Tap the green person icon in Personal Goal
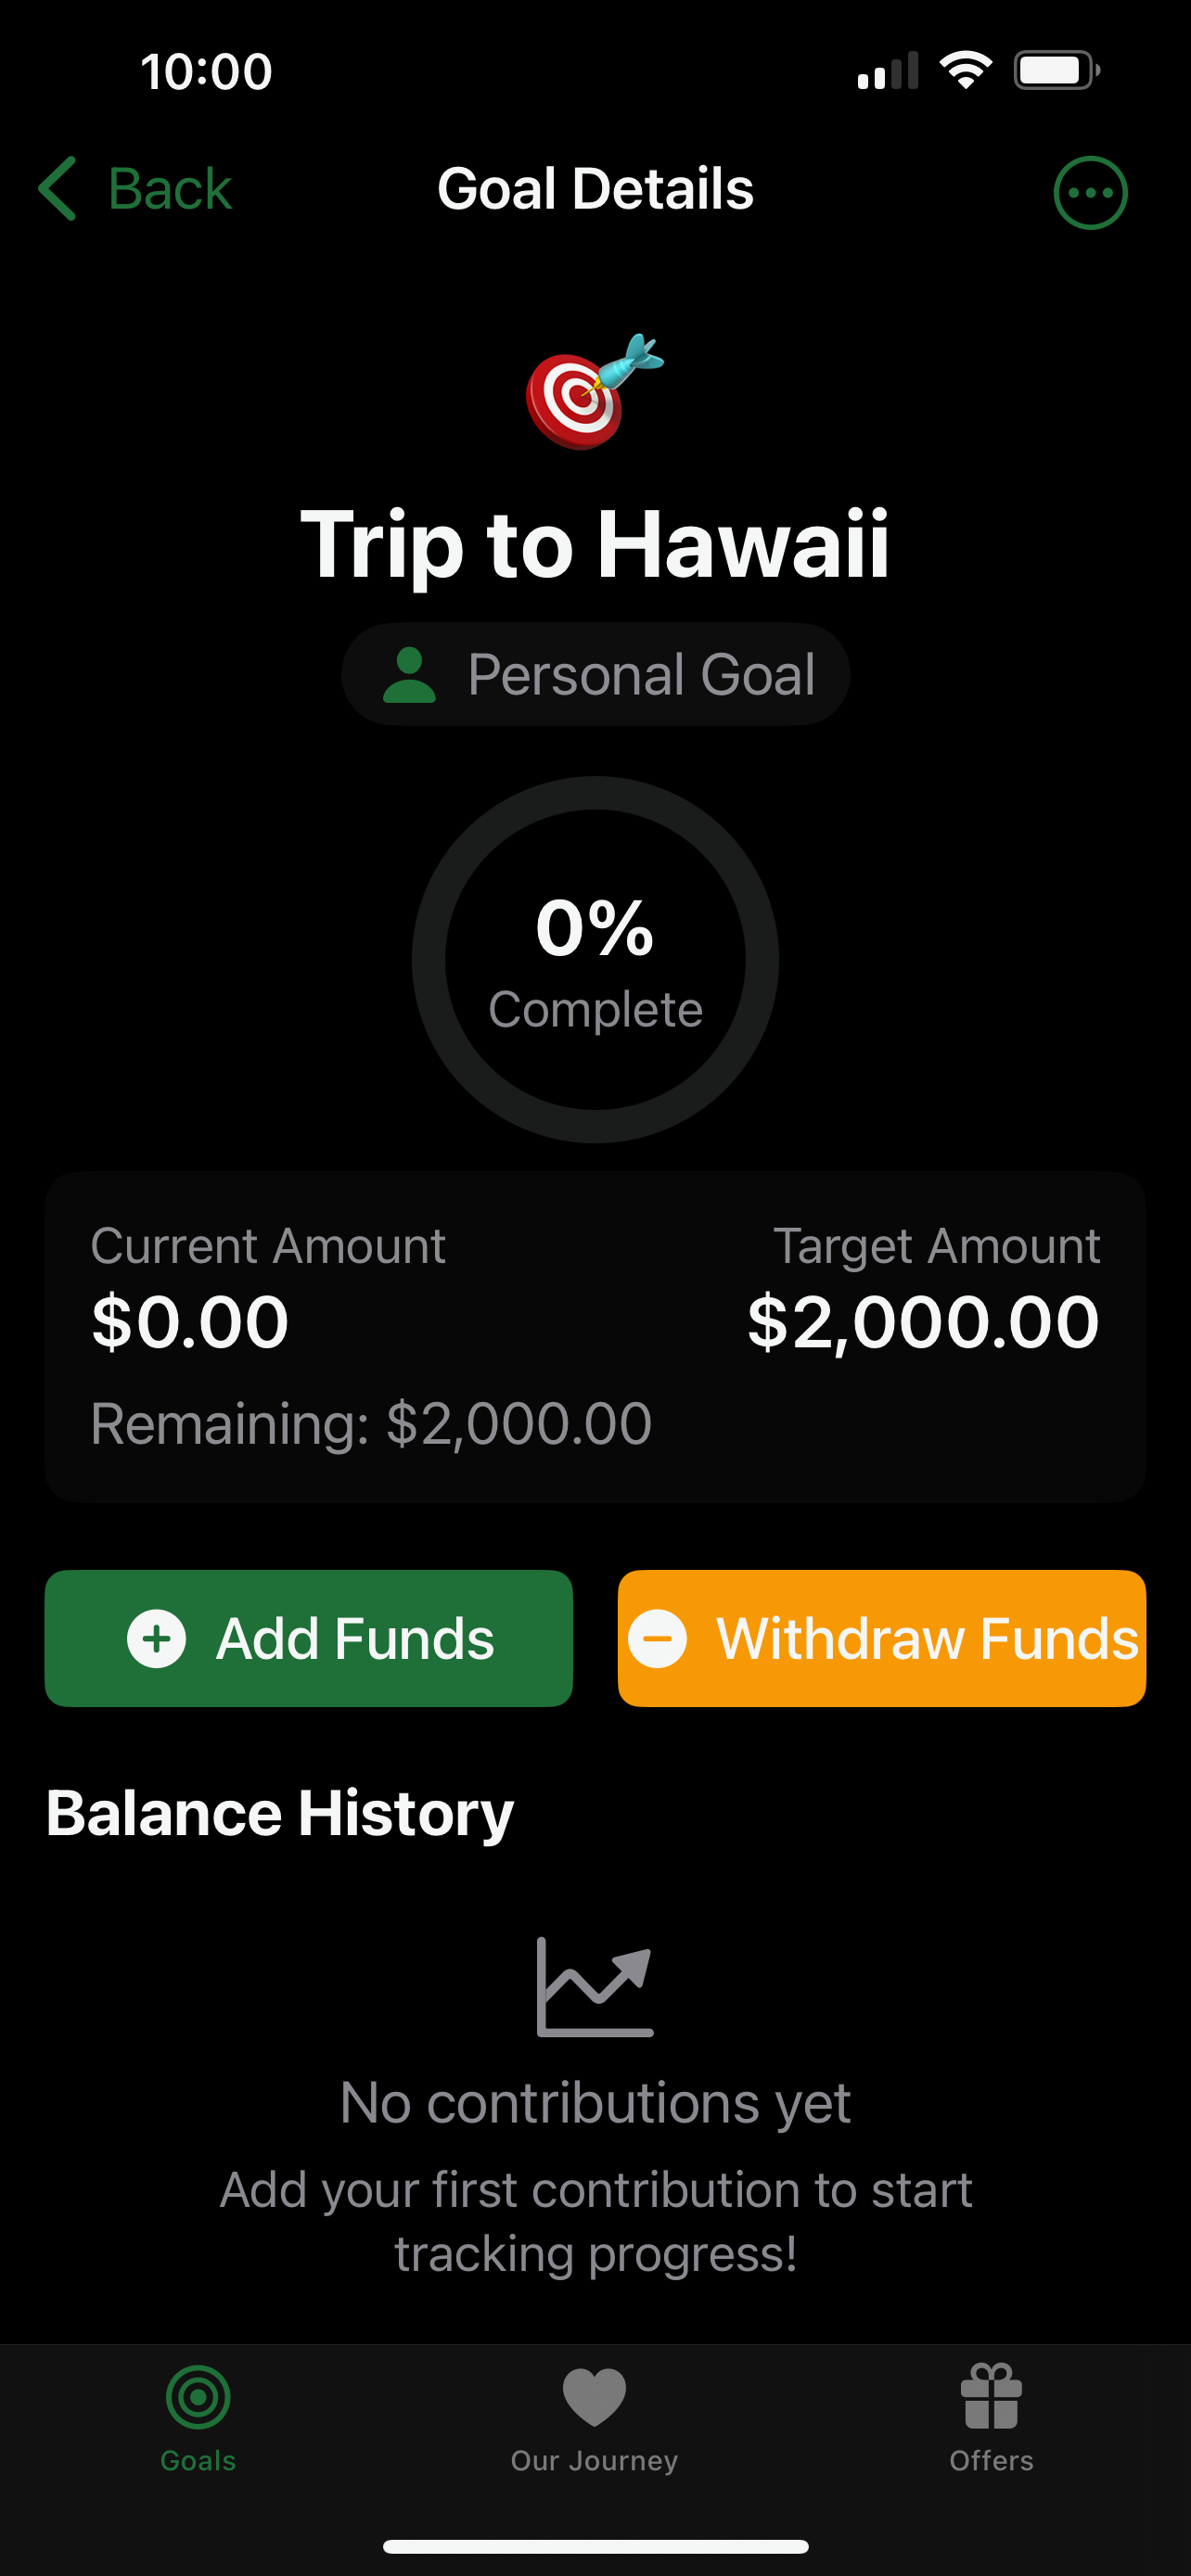 coord(409,675)
